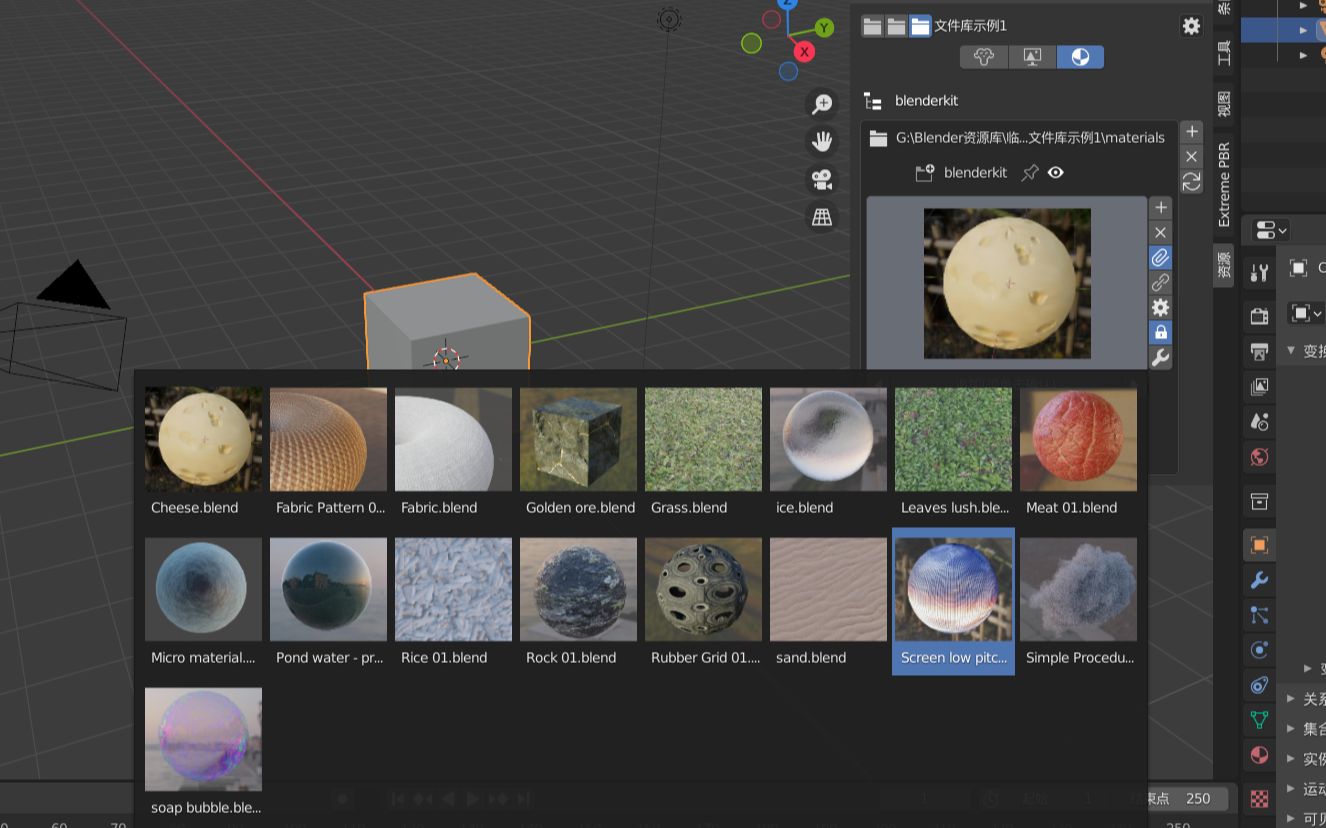
Task: Toggle camera view with the camera icon
Action: point(822,180)
